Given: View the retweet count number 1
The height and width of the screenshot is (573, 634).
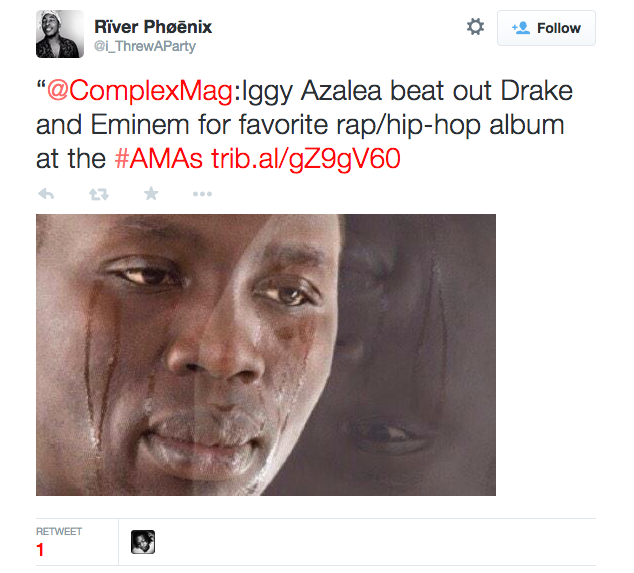Looking at the screenshot, I should pos(41,550).
